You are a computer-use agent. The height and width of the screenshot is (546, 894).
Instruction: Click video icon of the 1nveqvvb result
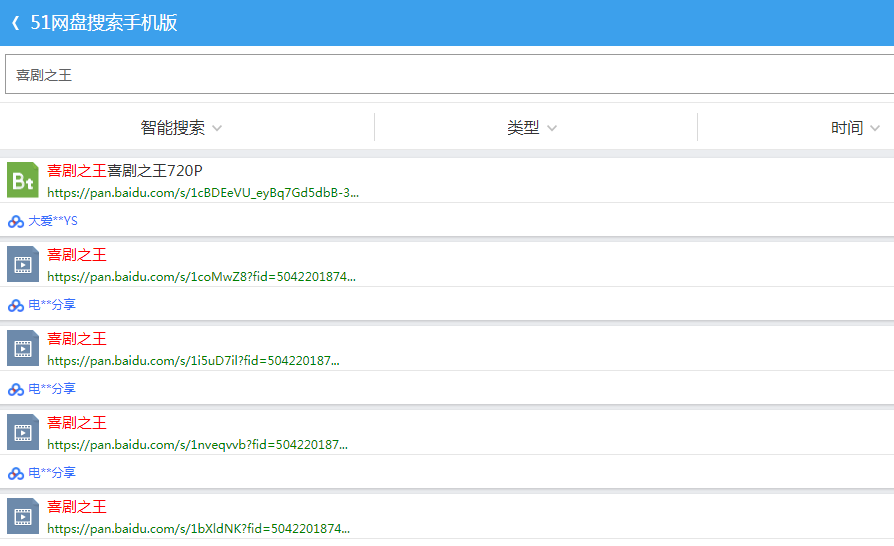point(23,432)
